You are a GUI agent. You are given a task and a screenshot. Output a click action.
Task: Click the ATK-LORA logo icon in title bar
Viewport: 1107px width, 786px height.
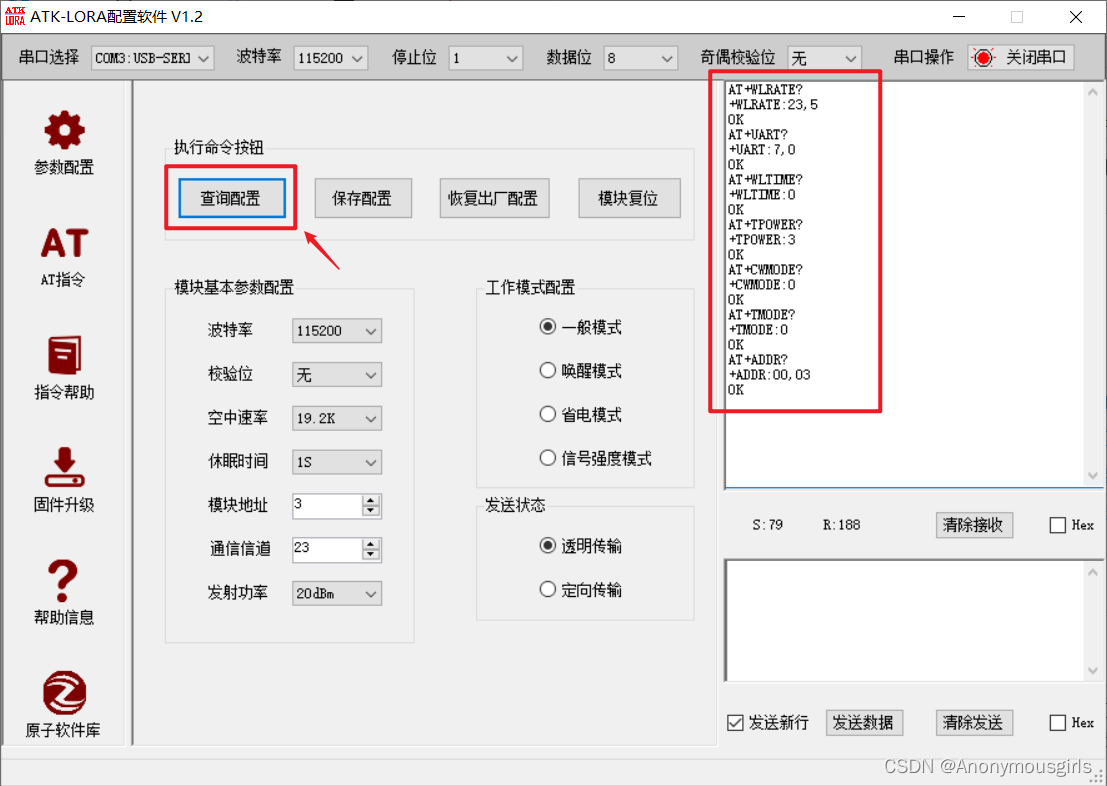16,16
